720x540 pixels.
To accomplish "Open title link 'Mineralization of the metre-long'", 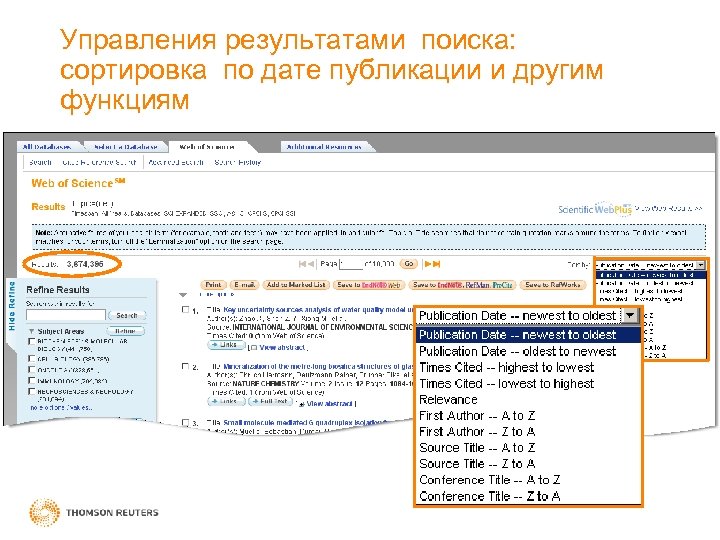I will pyautogui.click(x=318, y=366).
